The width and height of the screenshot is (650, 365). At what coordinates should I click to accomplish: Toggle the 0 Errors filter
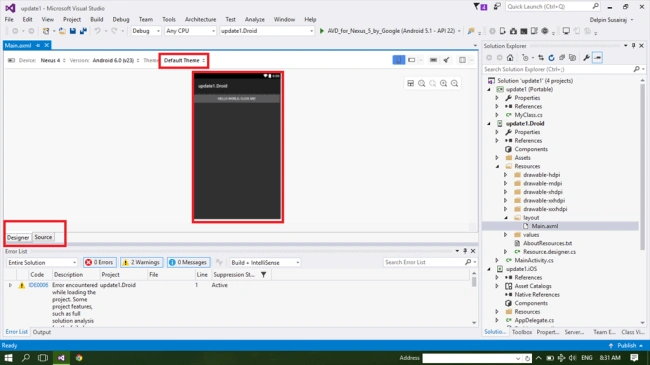pos(99,263)
